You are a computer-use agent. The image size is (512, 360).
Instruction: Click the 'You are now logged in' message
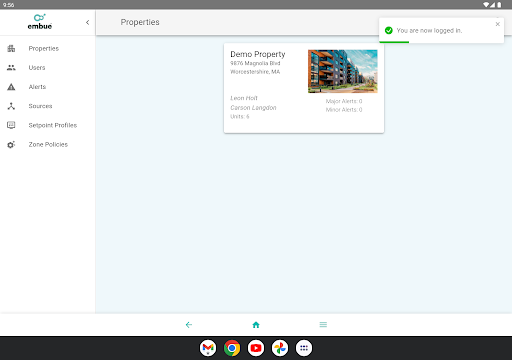pyautogui.click(x=429, y=31)
